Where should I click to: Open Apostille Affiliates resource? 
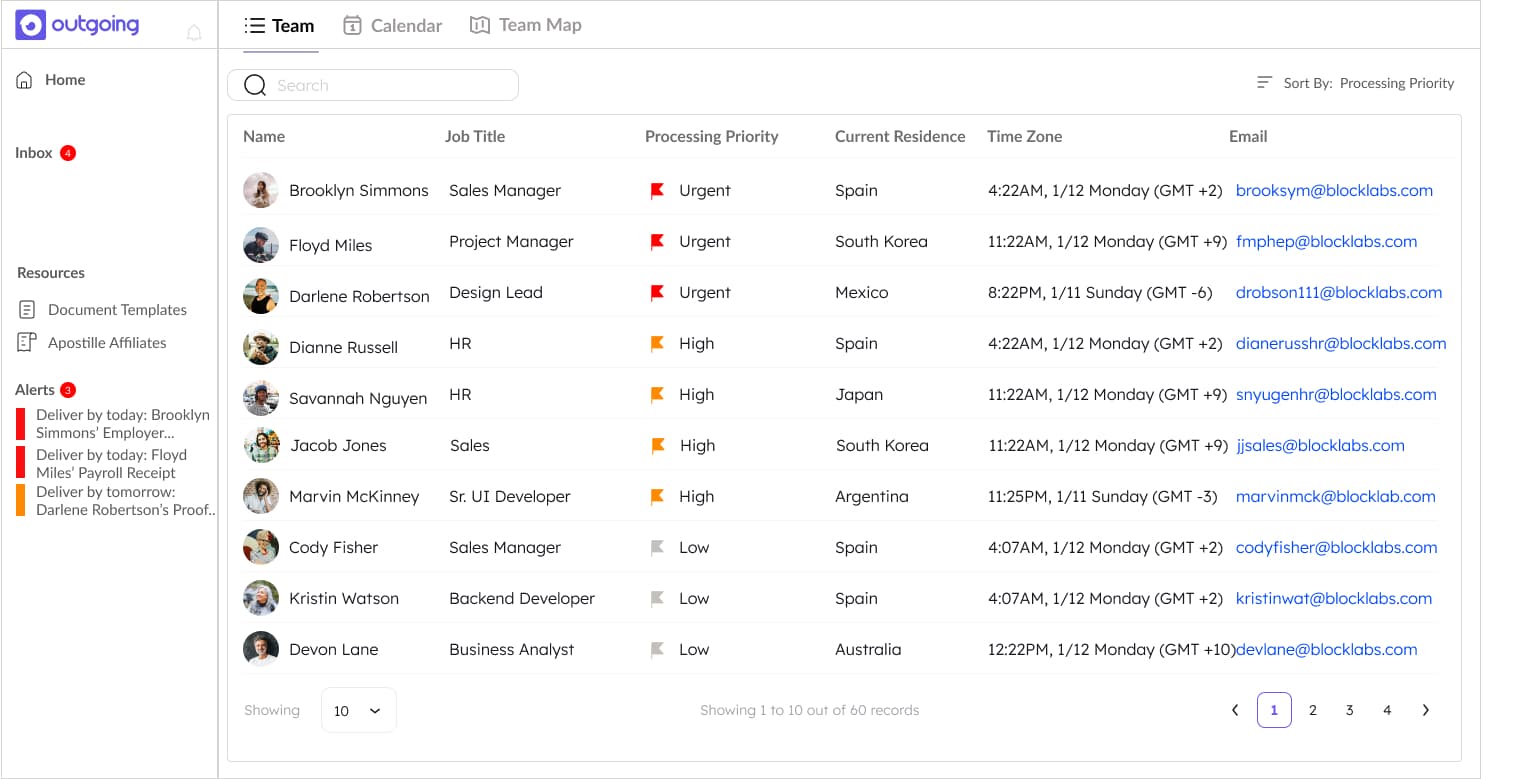(x=107, y=343)
